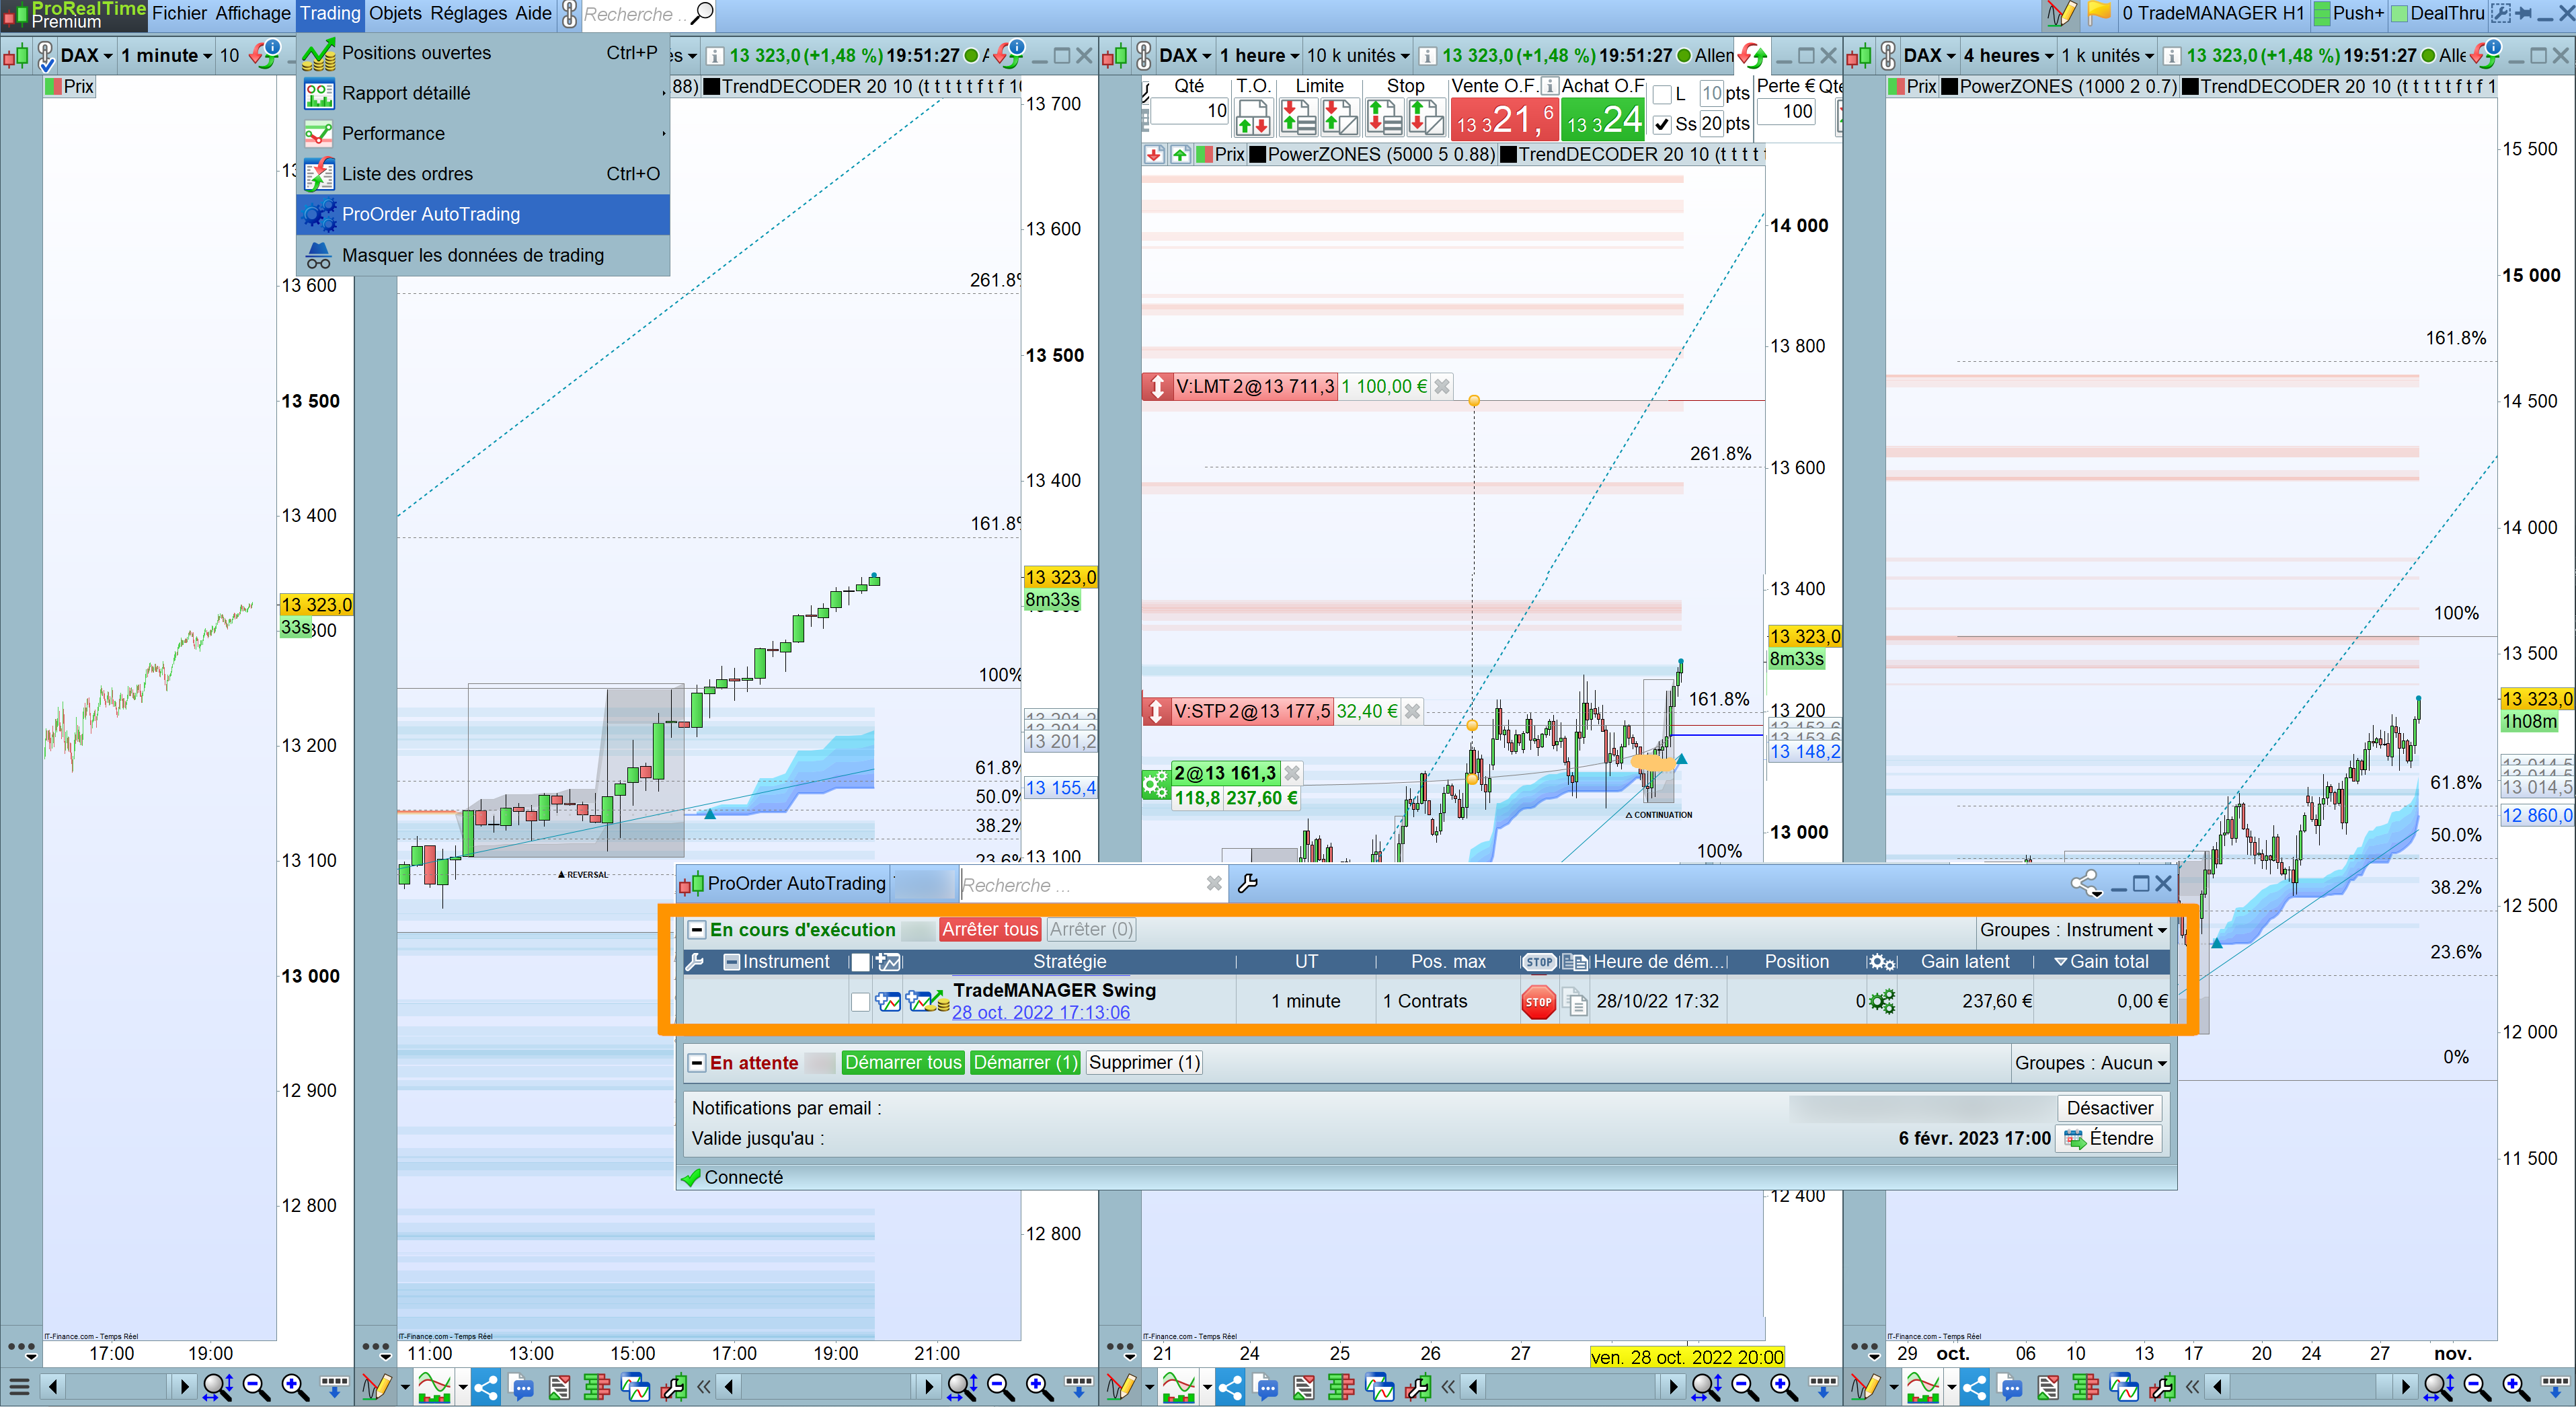Click the Push+ indicator in top bar
The width and height of the screenshot is (2576, 1407).
coord(2349,13)
